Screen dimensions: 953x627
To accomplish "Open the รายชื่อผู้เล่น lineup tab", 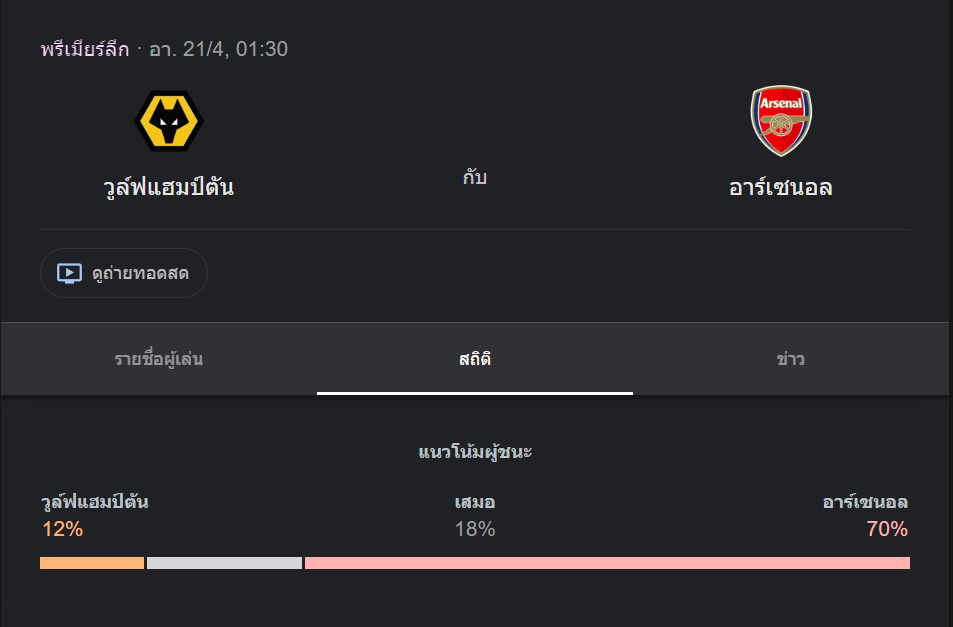I will pos(159,359).
